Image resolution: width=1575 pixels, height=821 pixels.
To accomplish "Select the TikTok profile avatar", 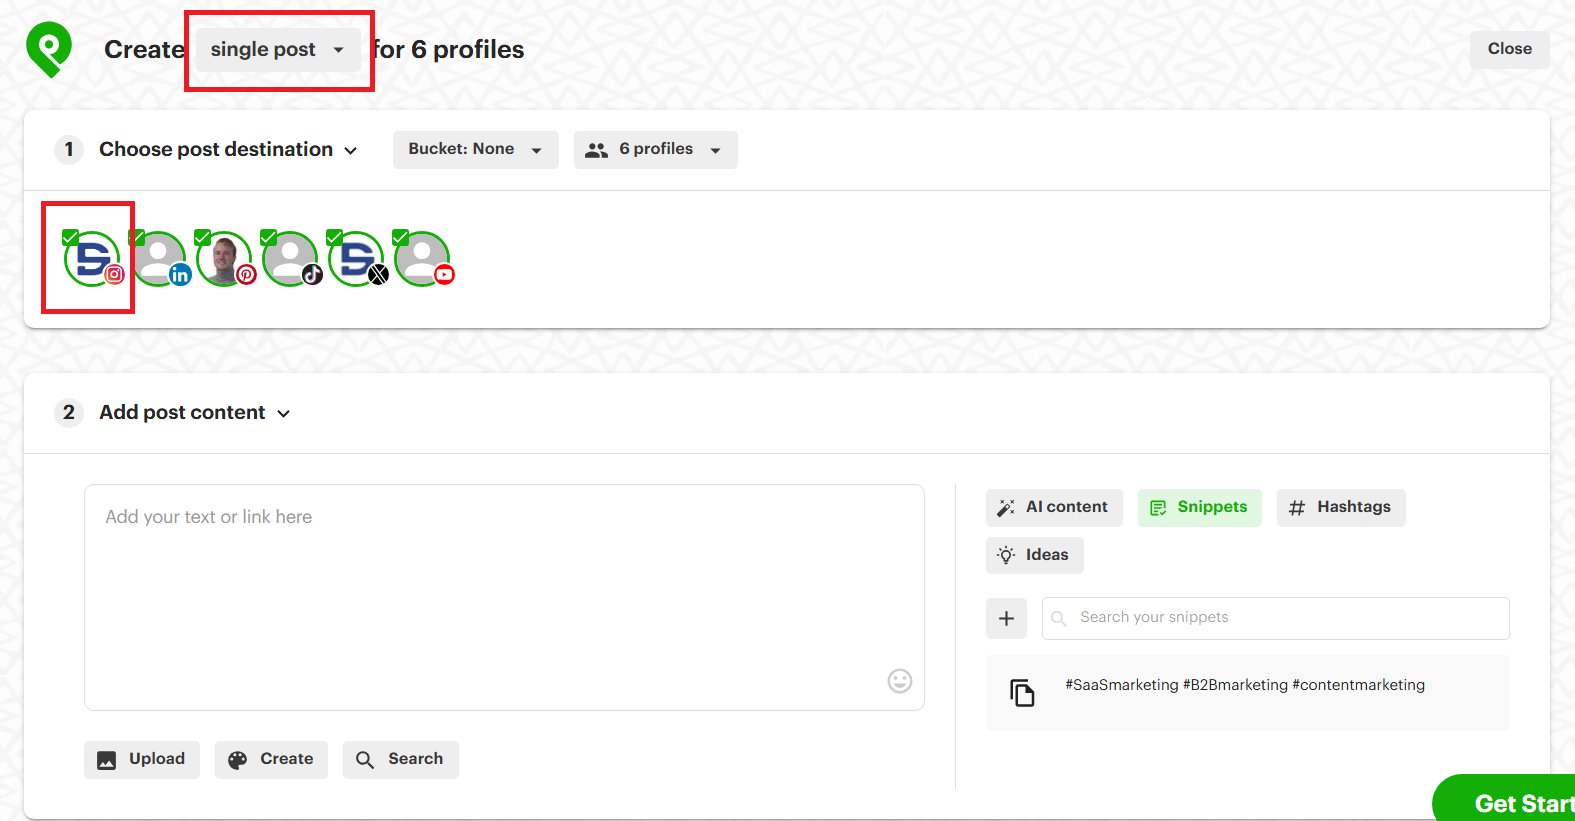I will (291, 260).
